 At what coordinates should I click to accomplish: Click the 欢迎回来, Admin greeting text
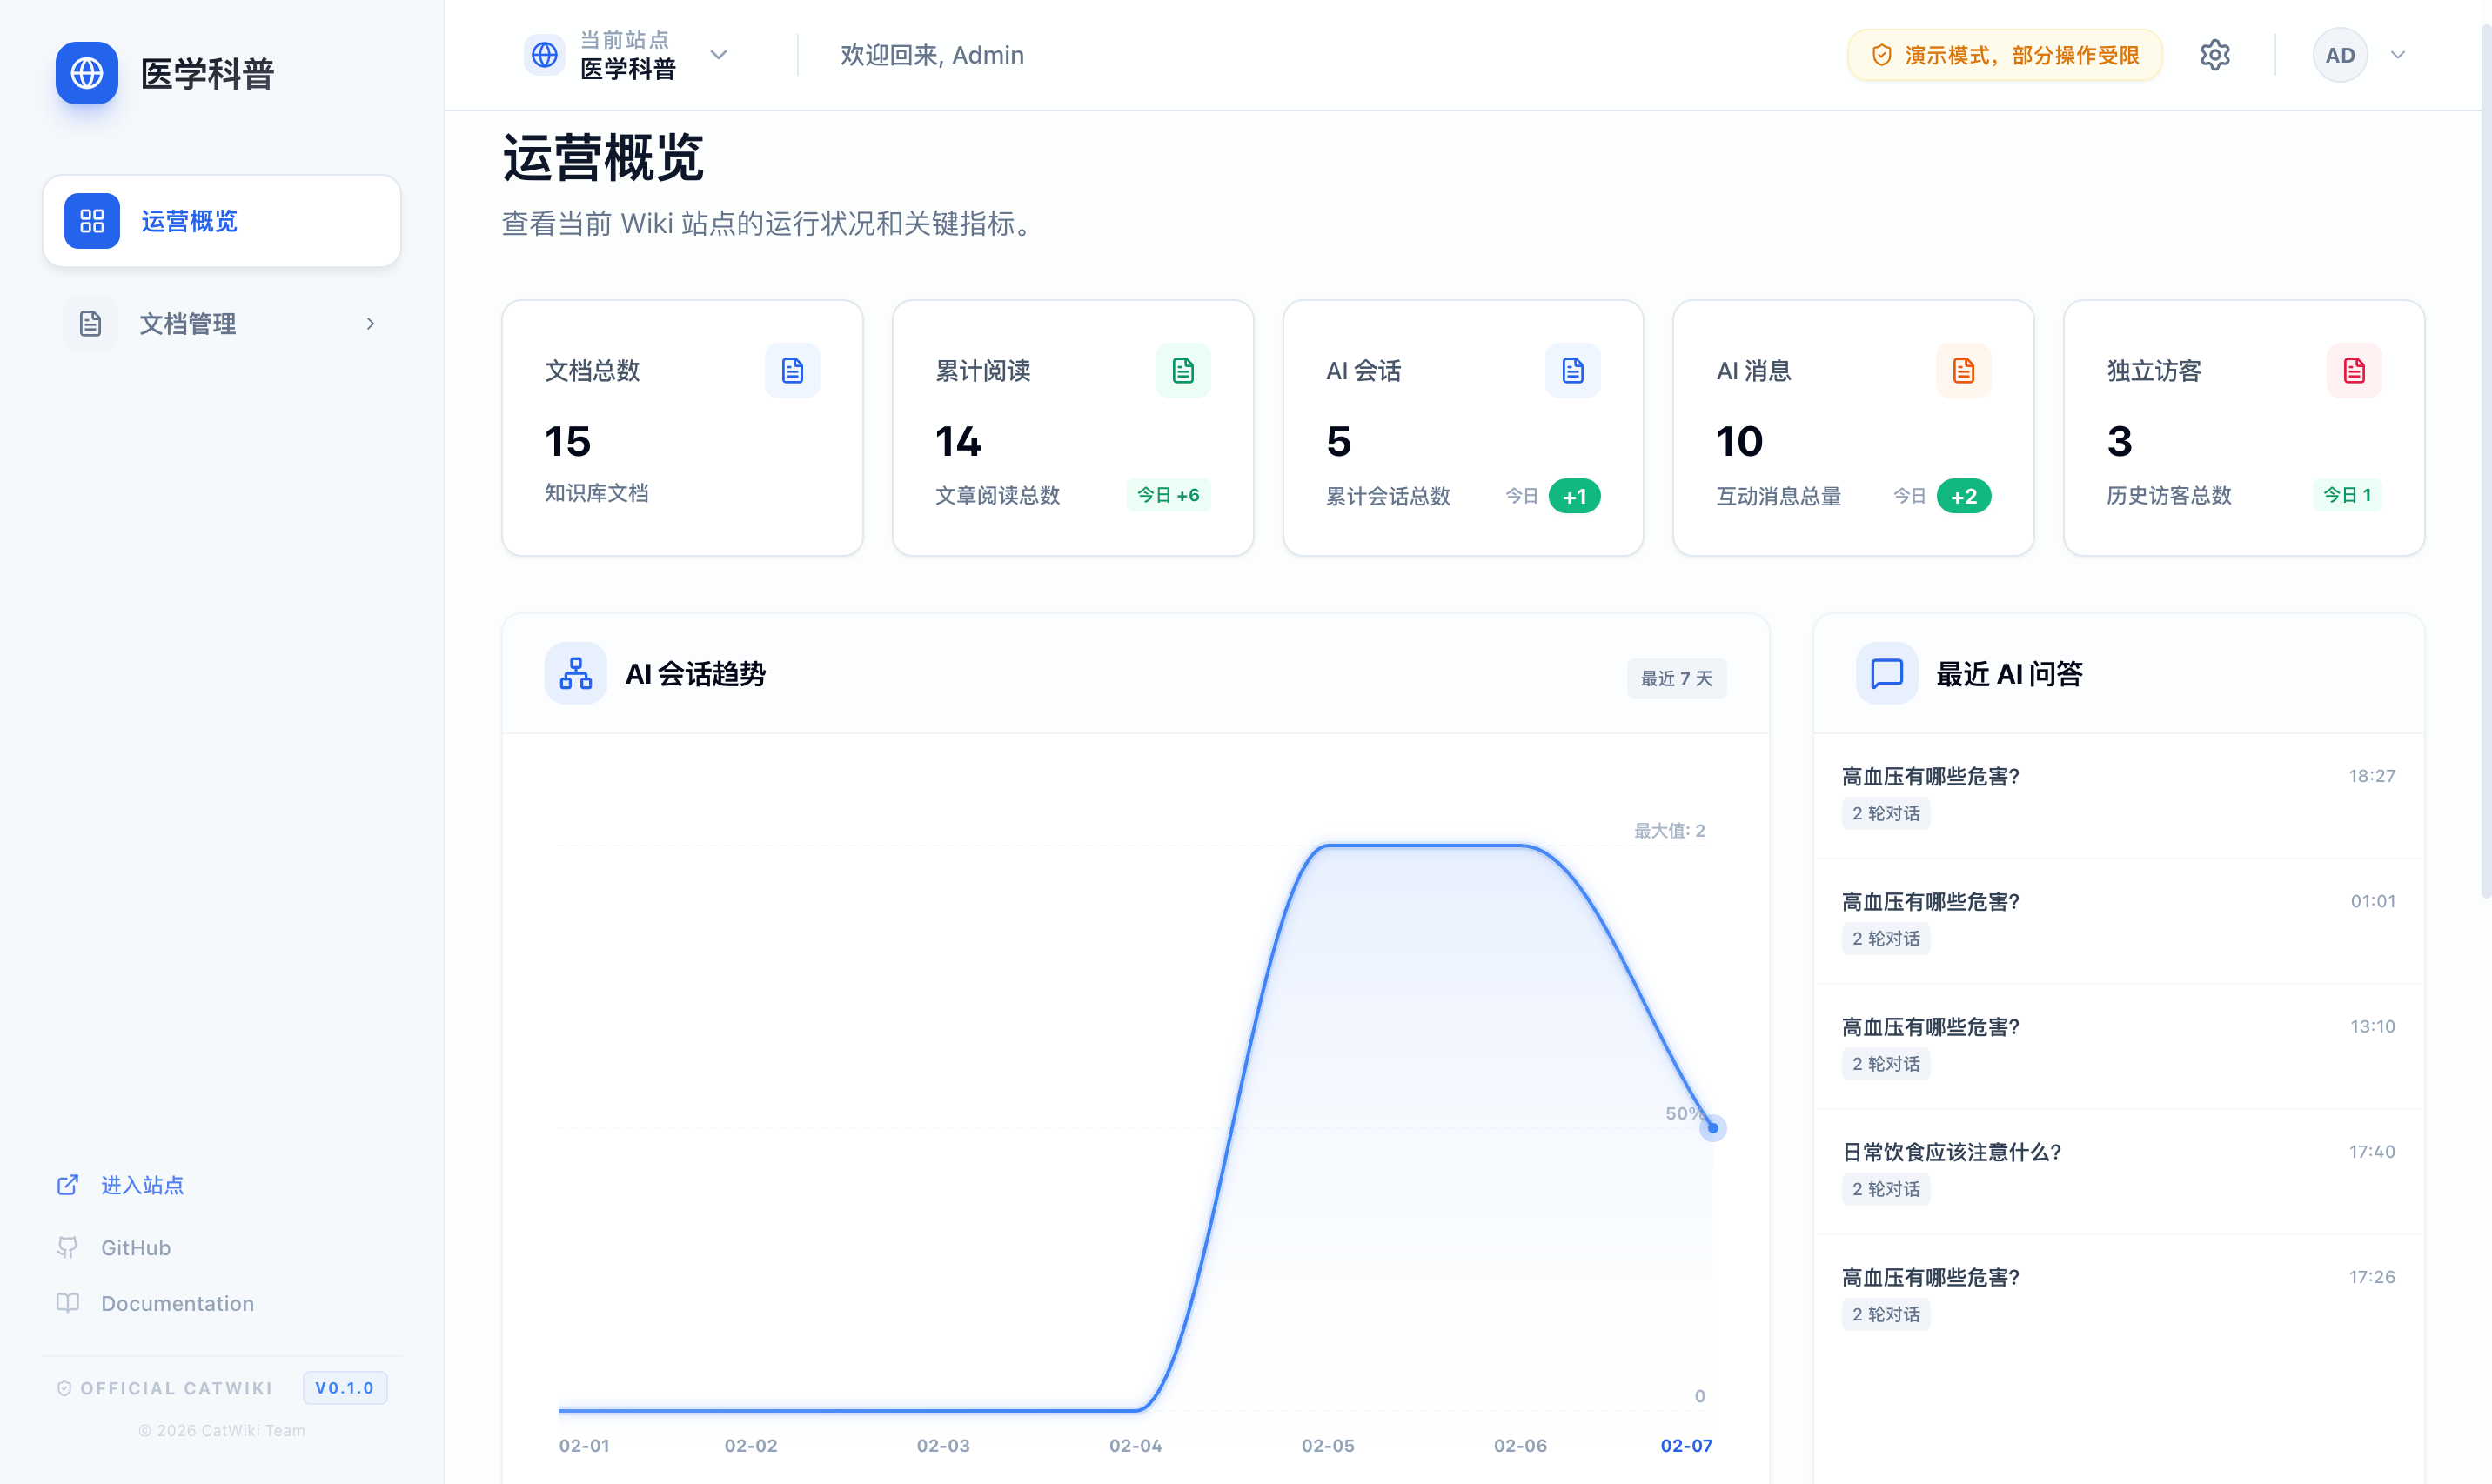(x=932, y=55)
